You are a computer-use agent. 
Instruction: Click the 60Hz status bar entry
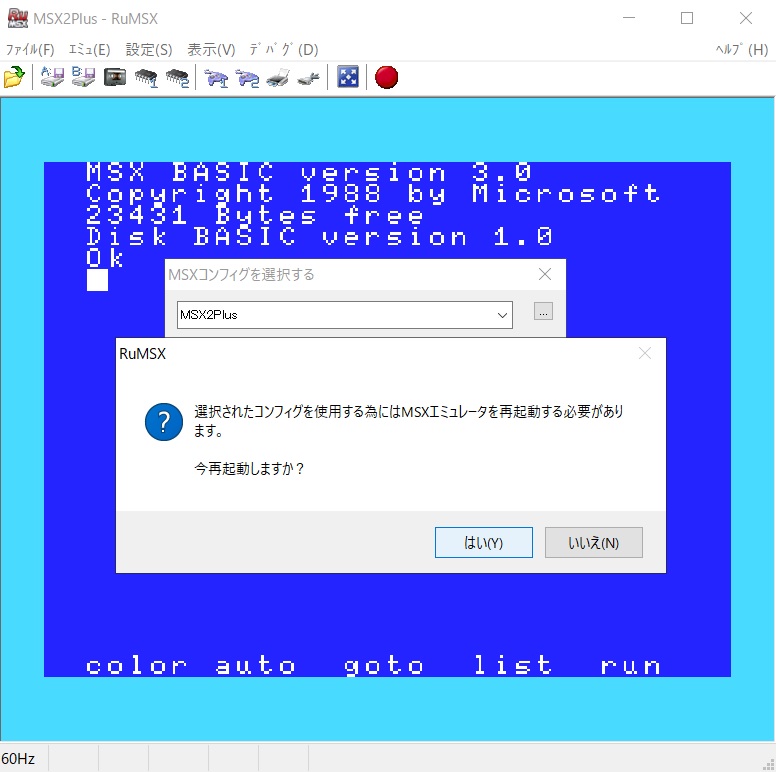(18, 759)
